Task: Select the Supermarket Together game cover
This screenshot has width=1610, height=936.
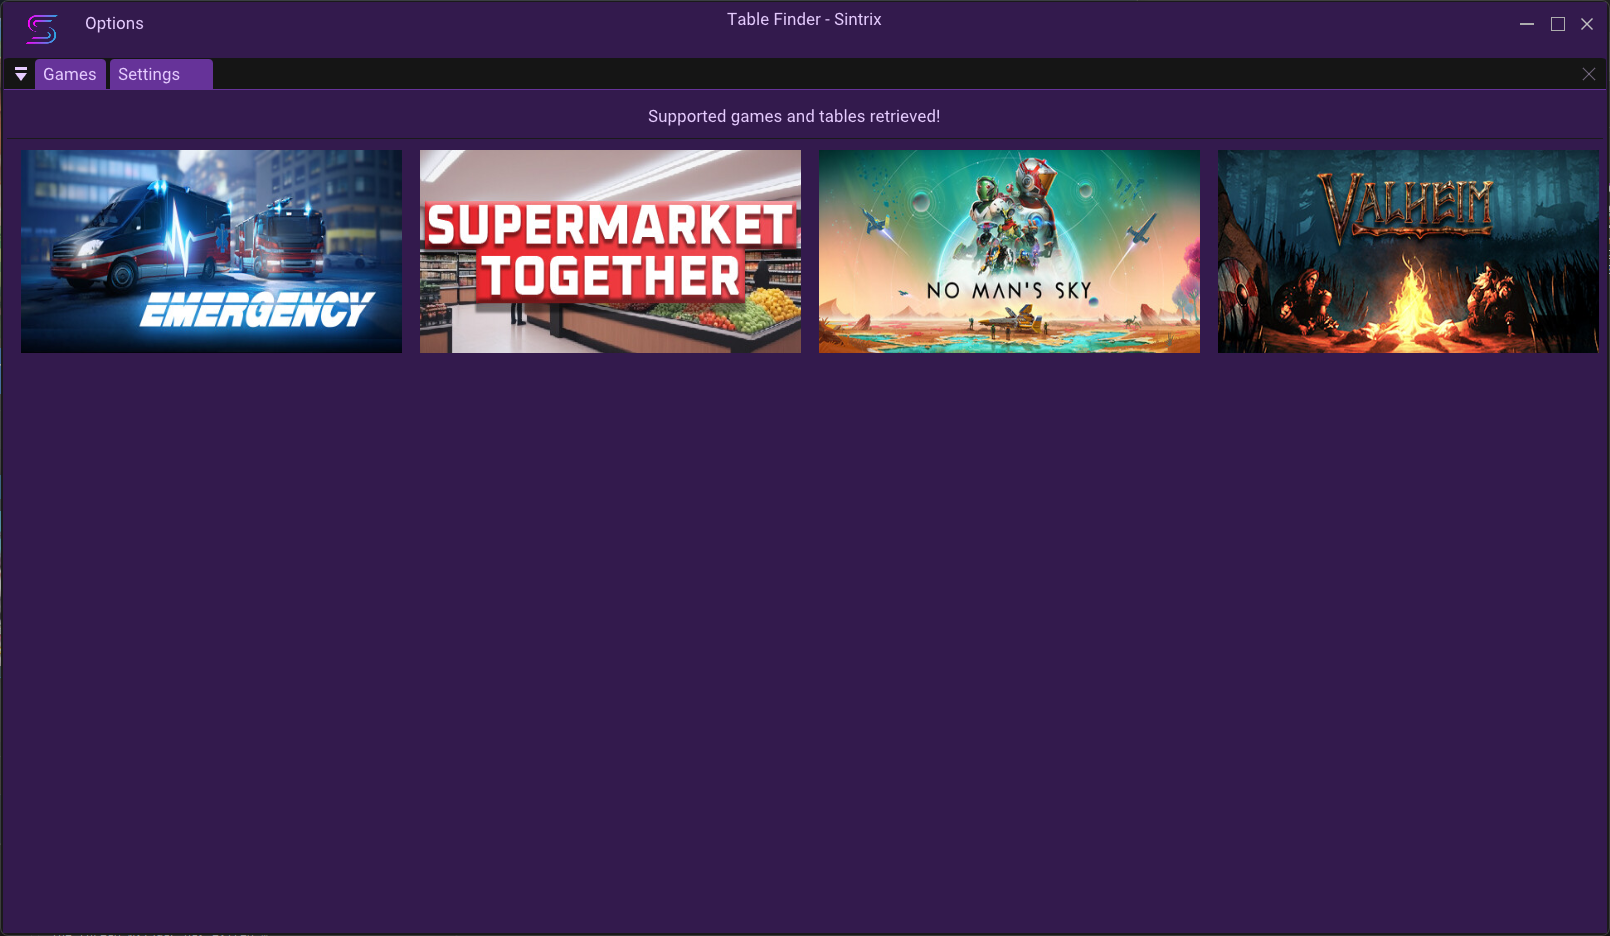Action: pyautogui.click(x=609, y=251)
